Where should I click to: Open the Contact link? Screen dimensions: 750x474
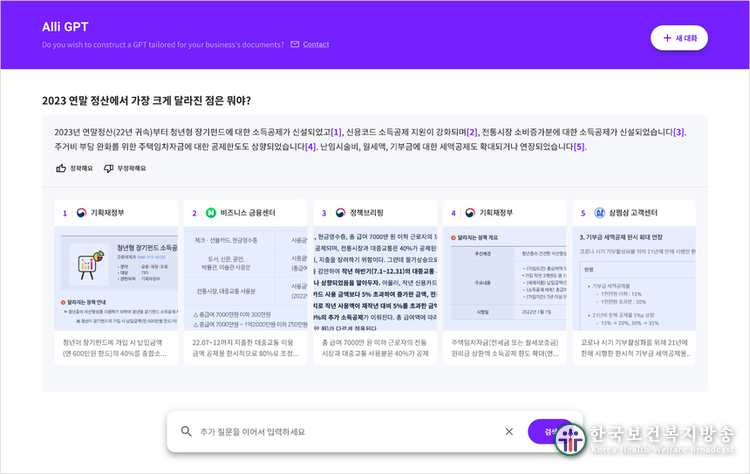pyautogui.click(x=316, y=44)
